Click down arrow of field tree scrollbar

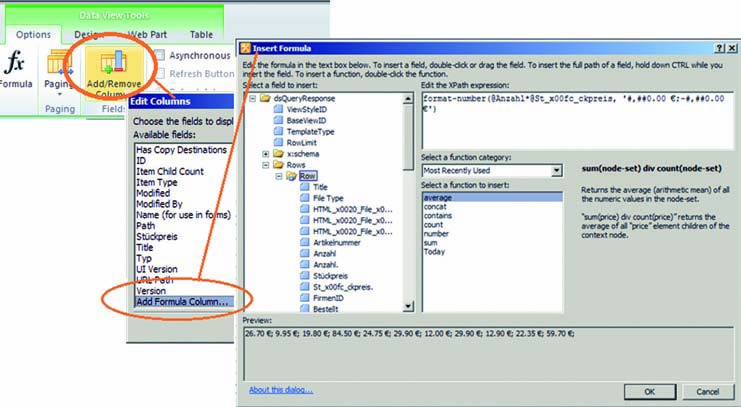408,306
